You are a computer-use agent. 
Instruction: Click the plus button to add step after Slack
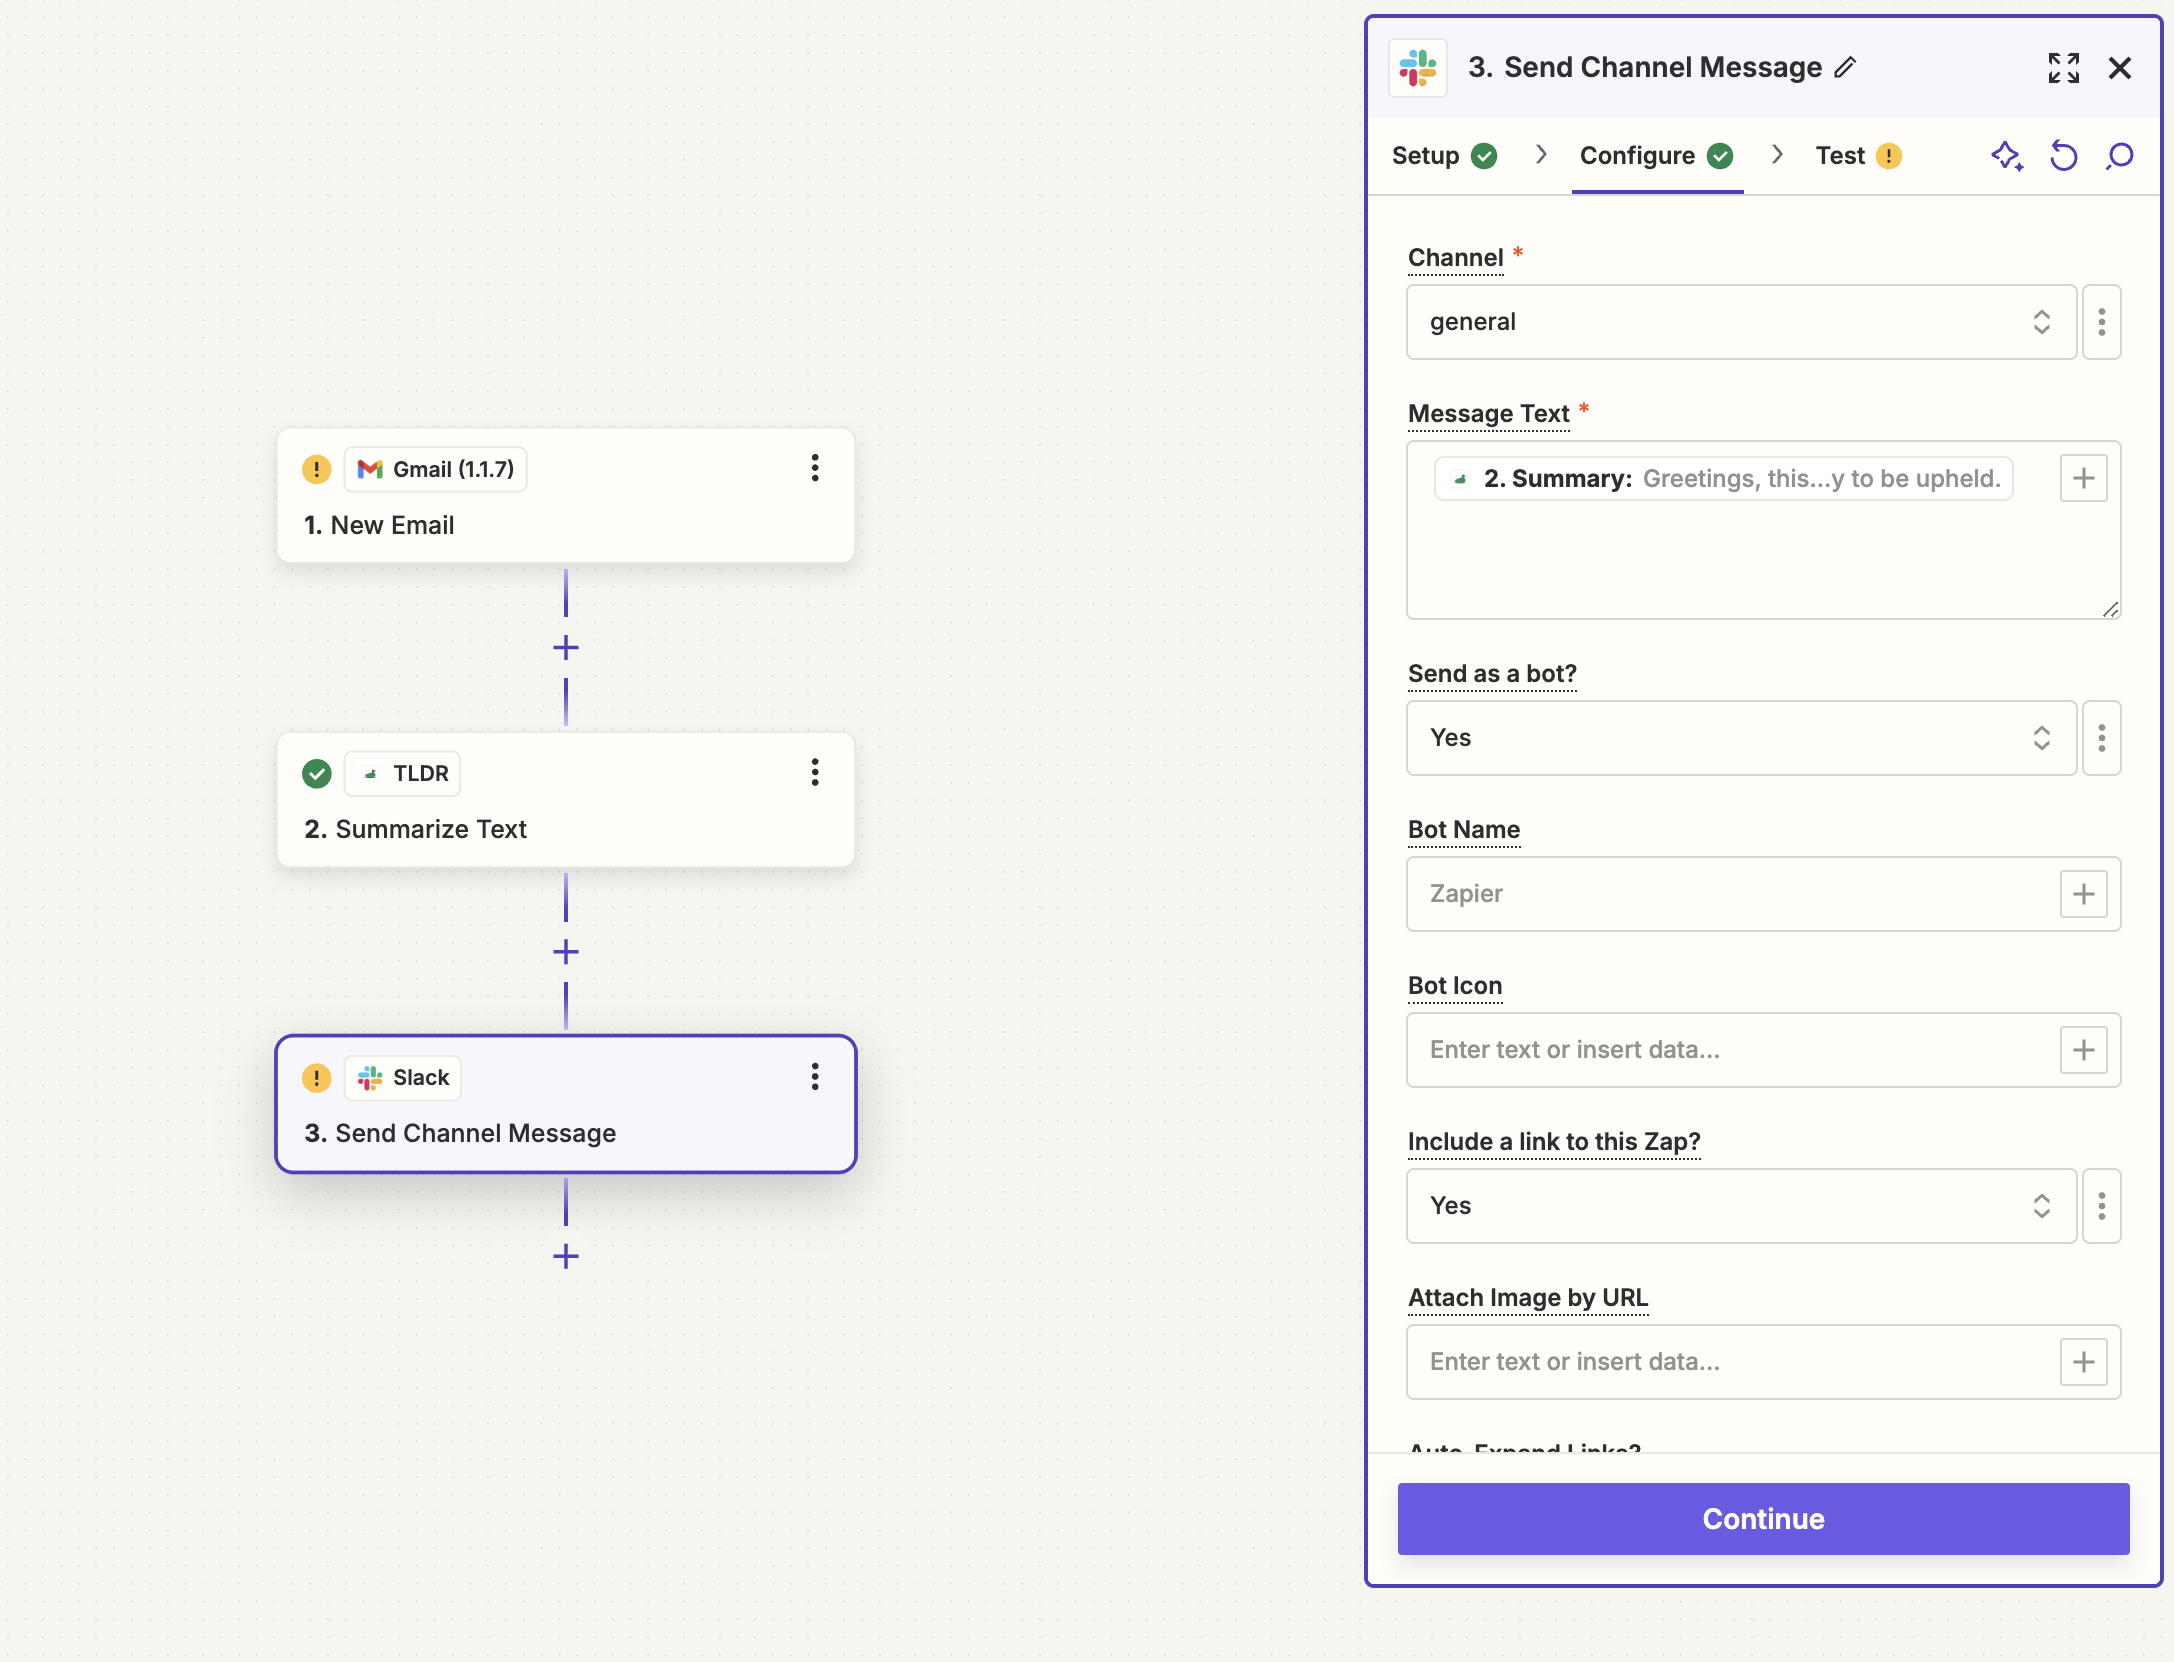(566, 1255)
